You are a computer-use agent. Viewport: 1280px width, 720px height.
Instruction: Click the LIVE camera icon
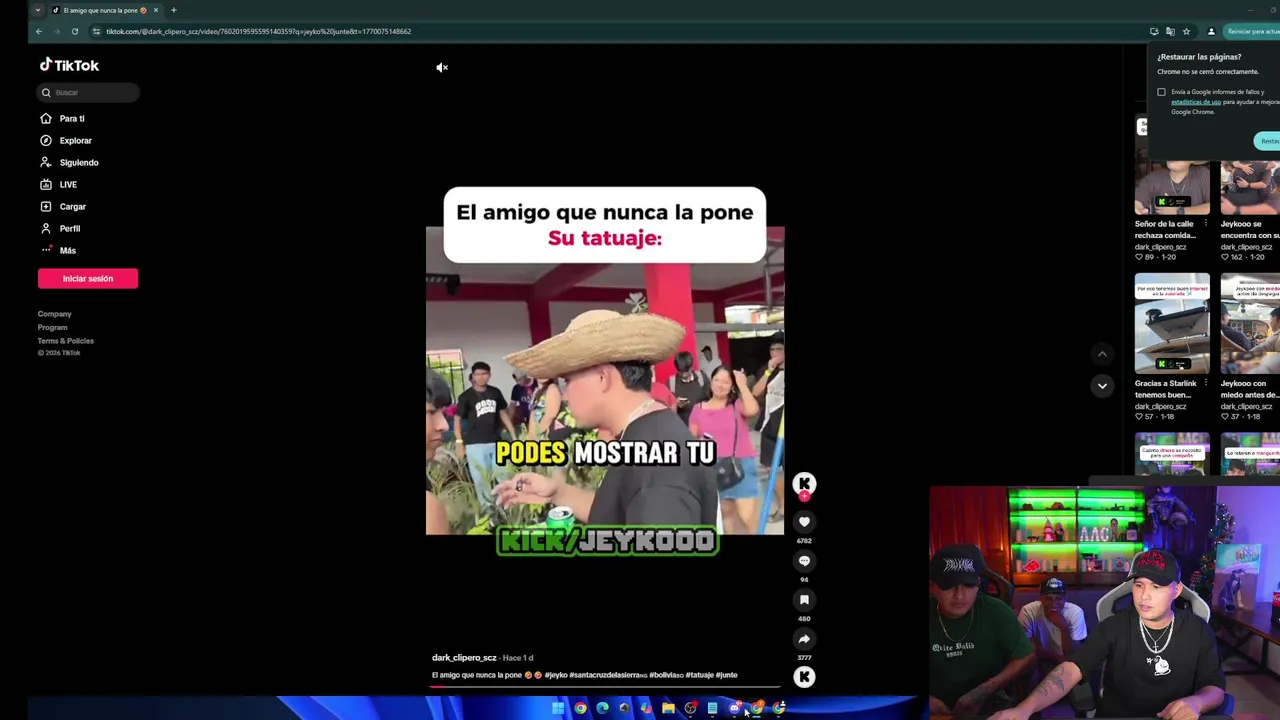pyautogui.click(x=46, y=185)
